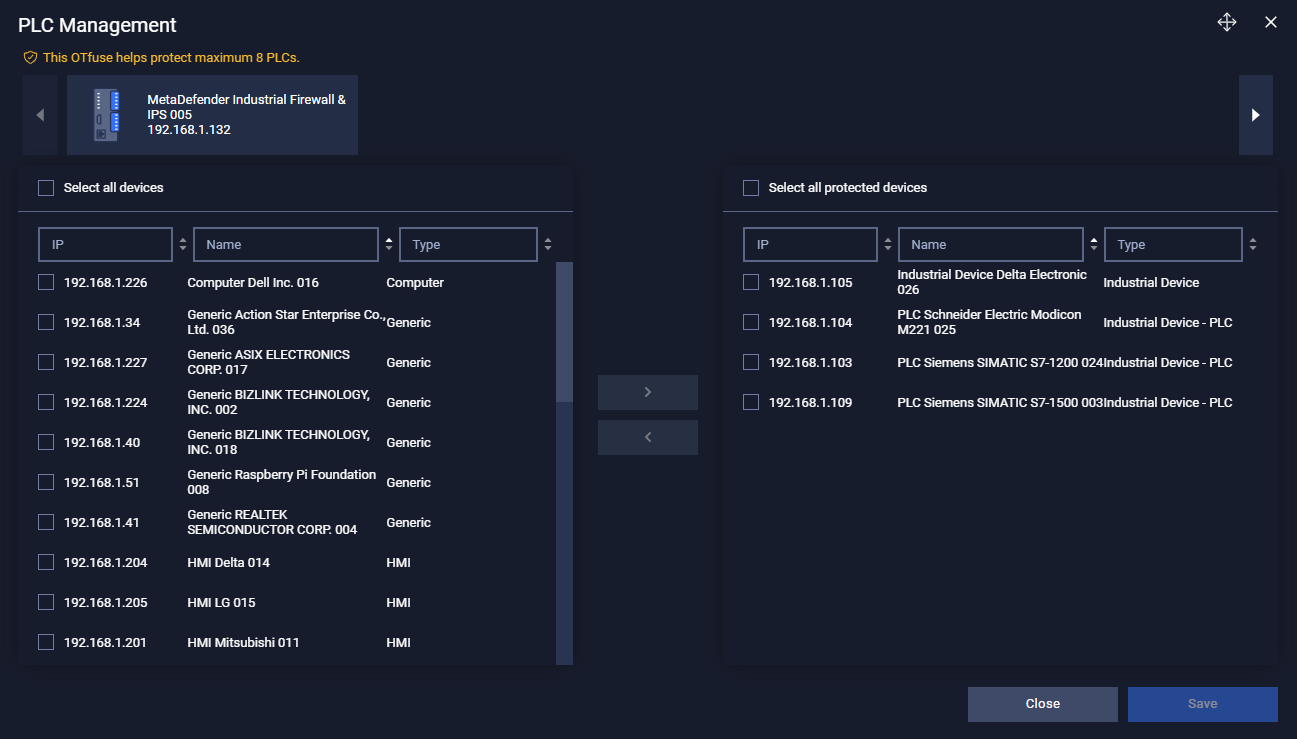Click the move dialog crosshair icon
This screenshot has width=1297, height=739.
[1227, 23]
